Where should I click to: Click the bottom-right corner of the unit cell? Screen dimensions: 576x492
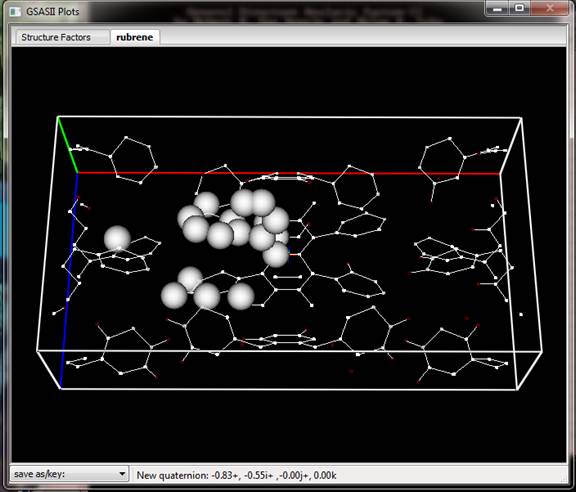(x=517, y=389)
